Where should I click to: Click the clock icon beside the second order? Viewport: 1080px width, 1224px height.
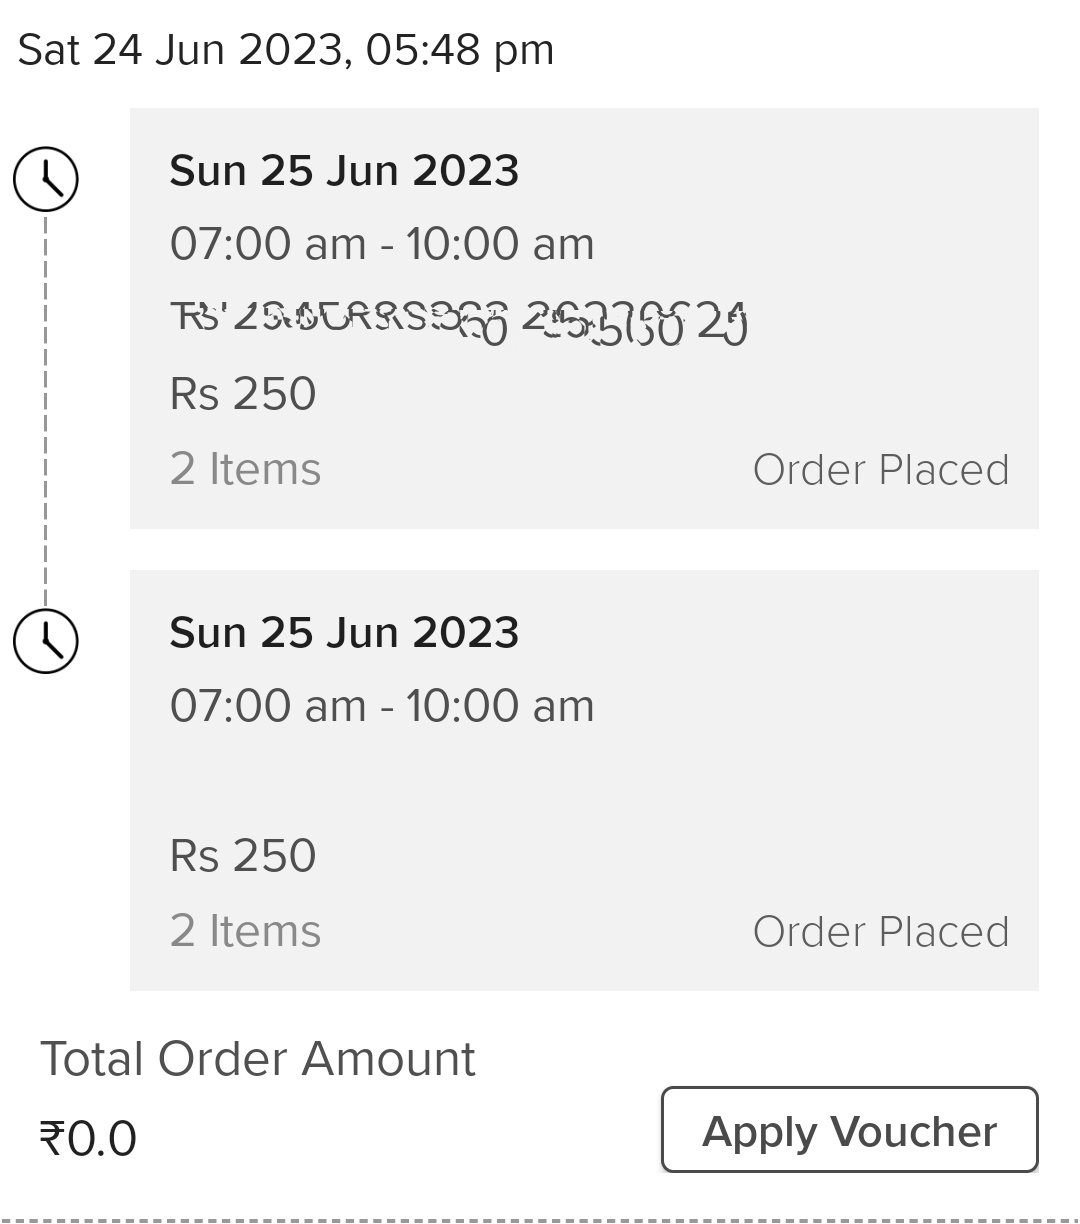(x=45, y=640)
